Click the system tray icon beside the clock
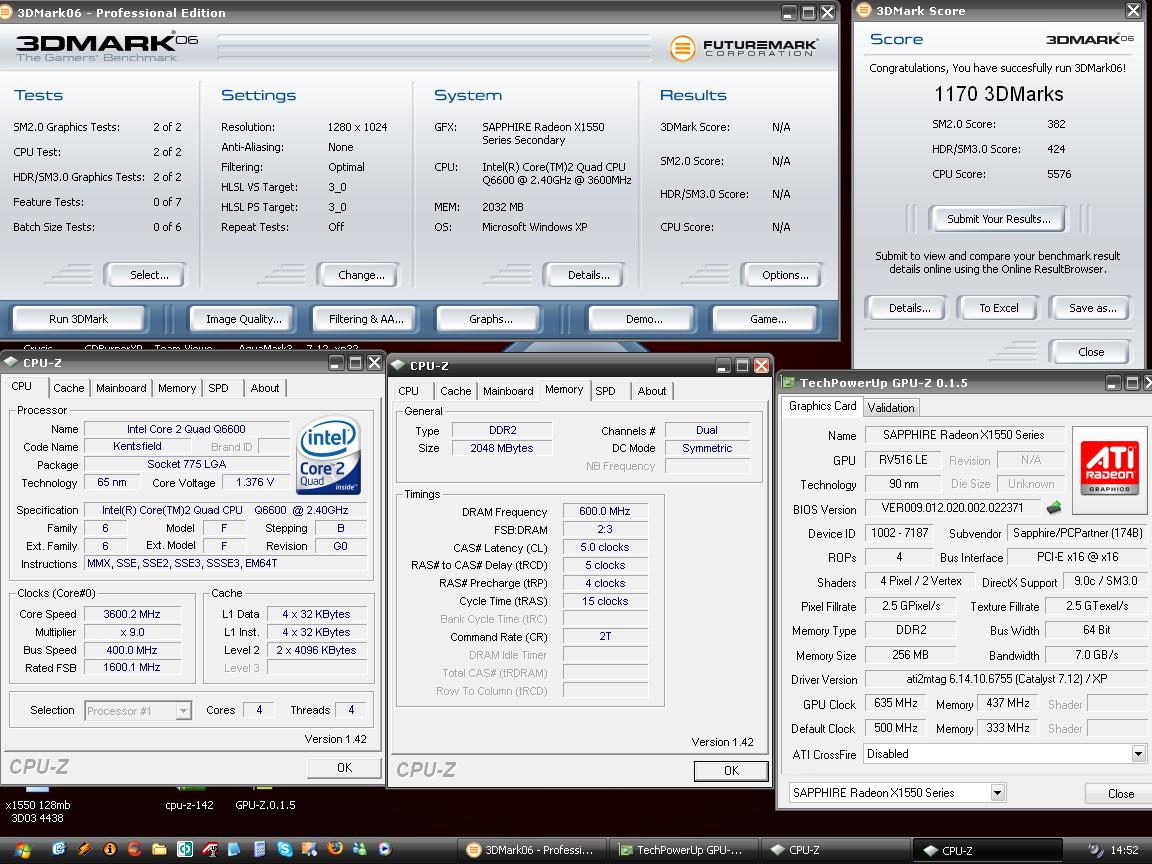 click(x=1095, y=850)
